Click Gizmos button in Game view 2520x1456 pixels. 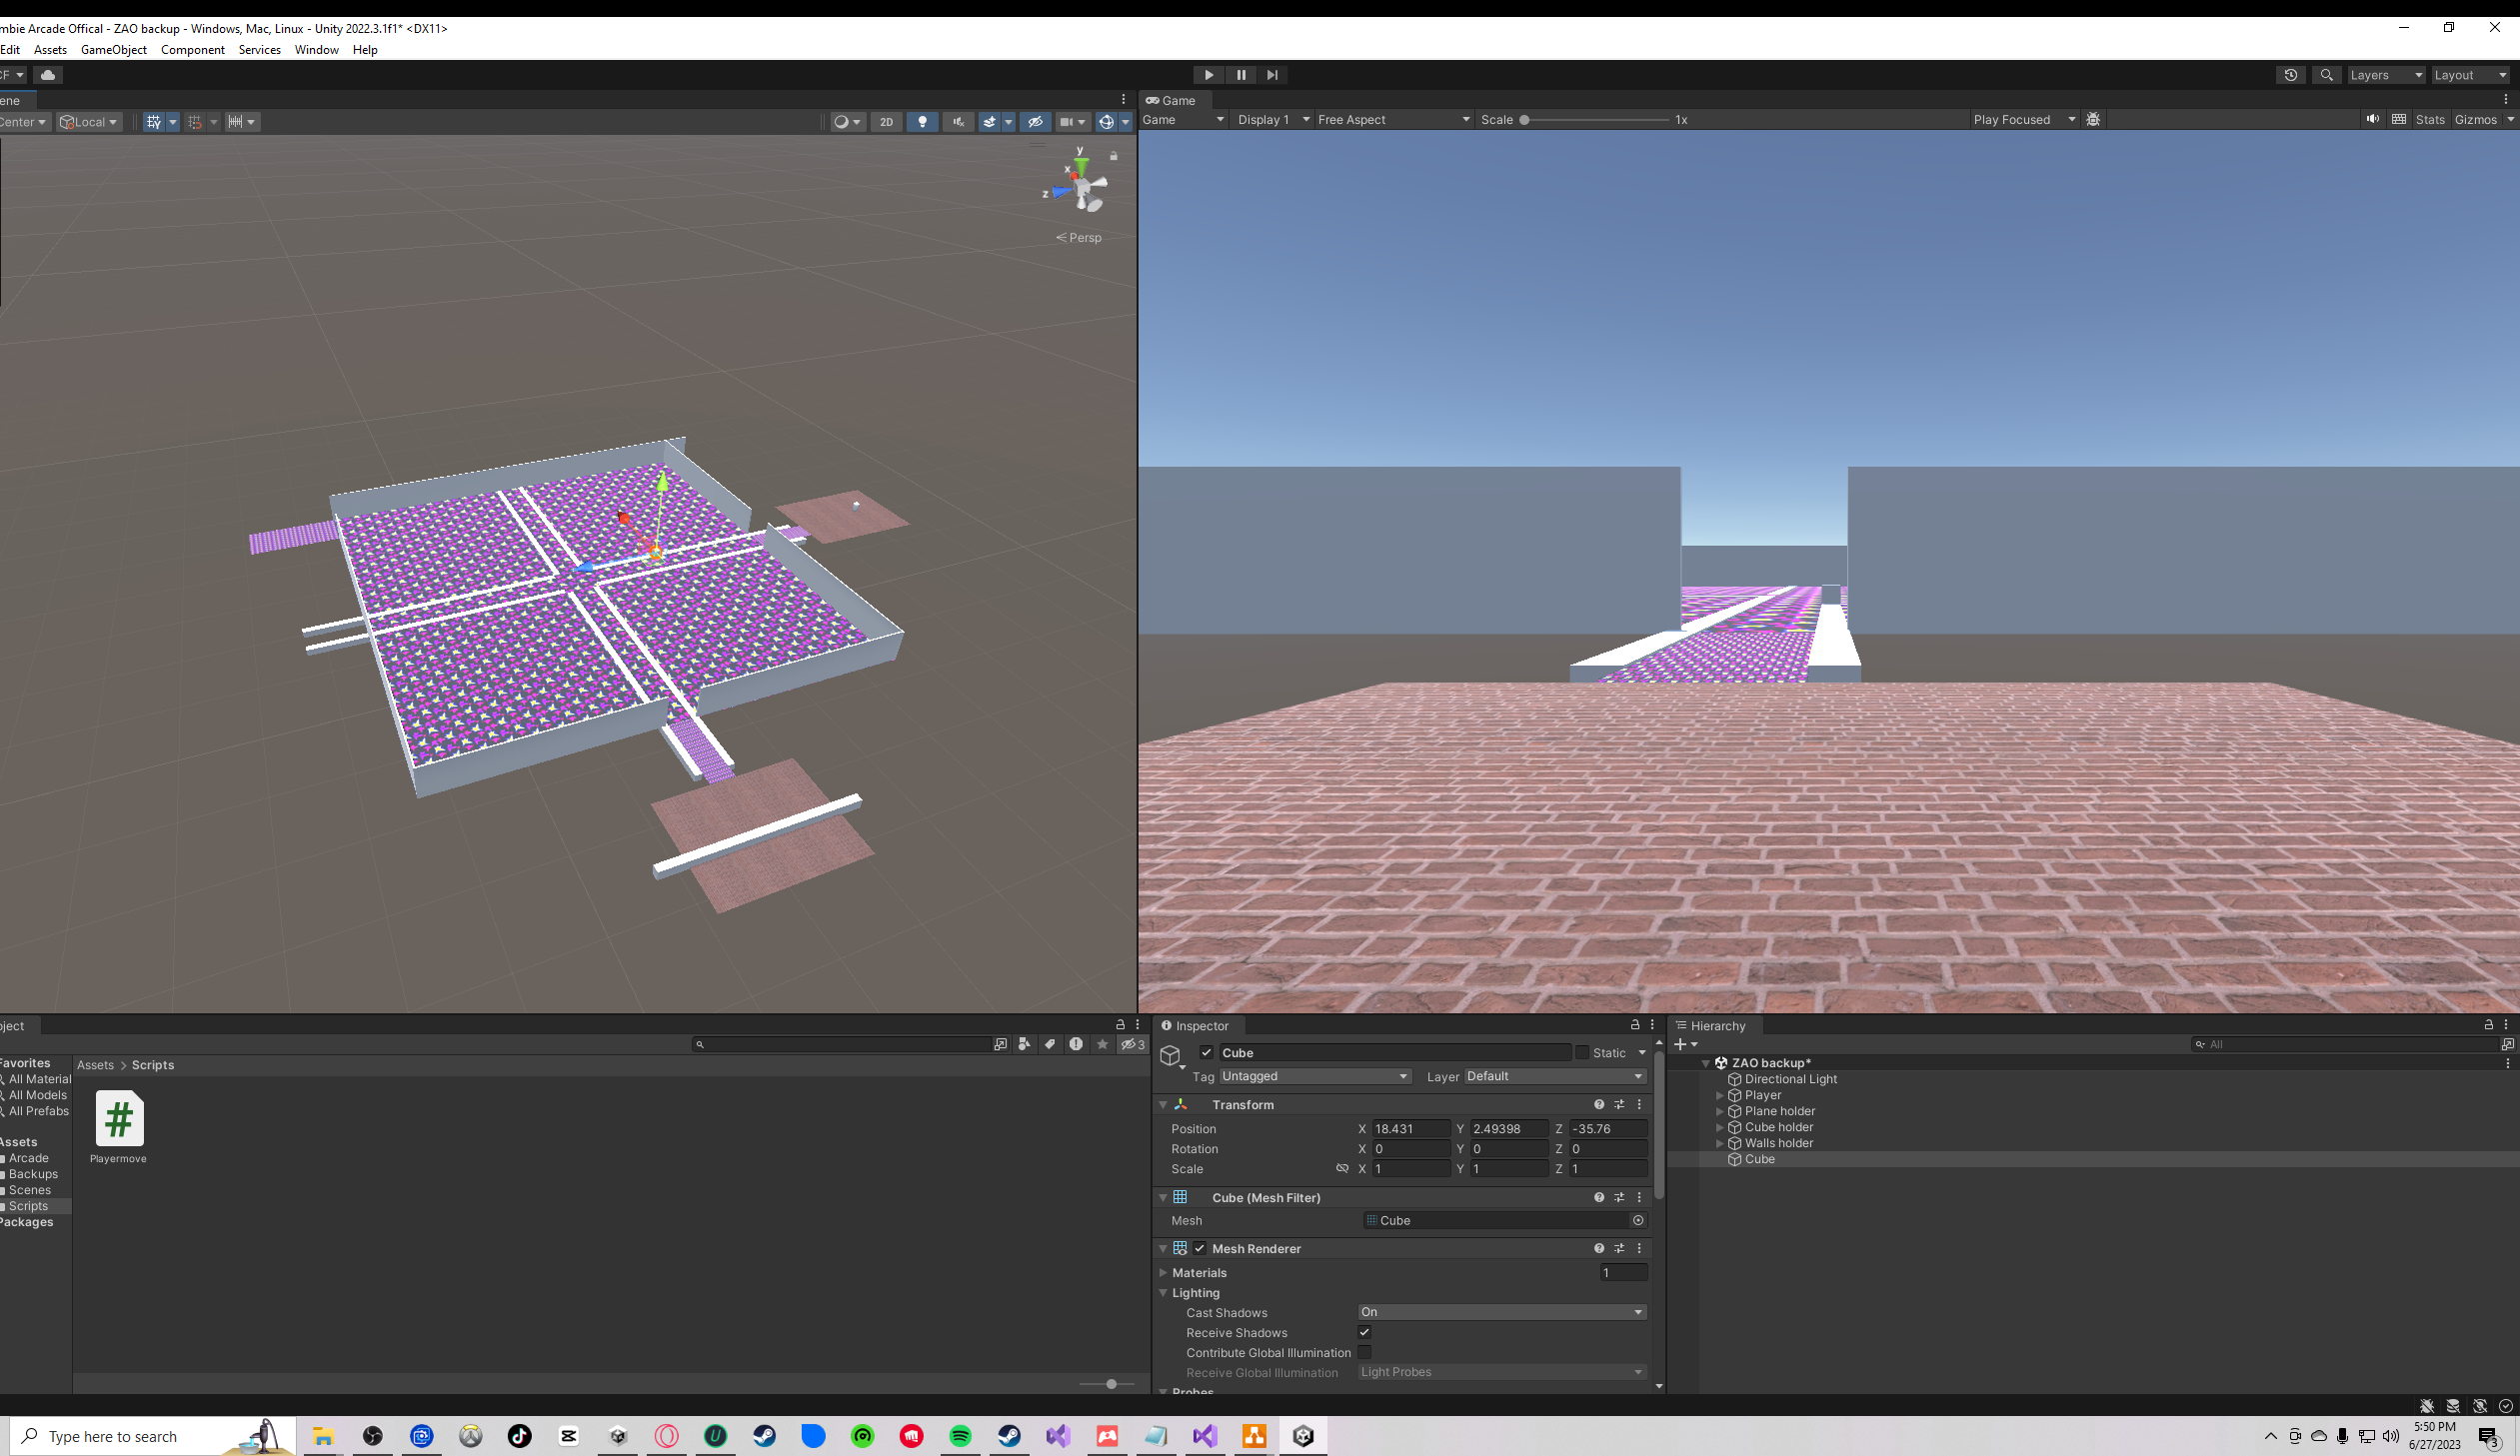point(2475,119)
